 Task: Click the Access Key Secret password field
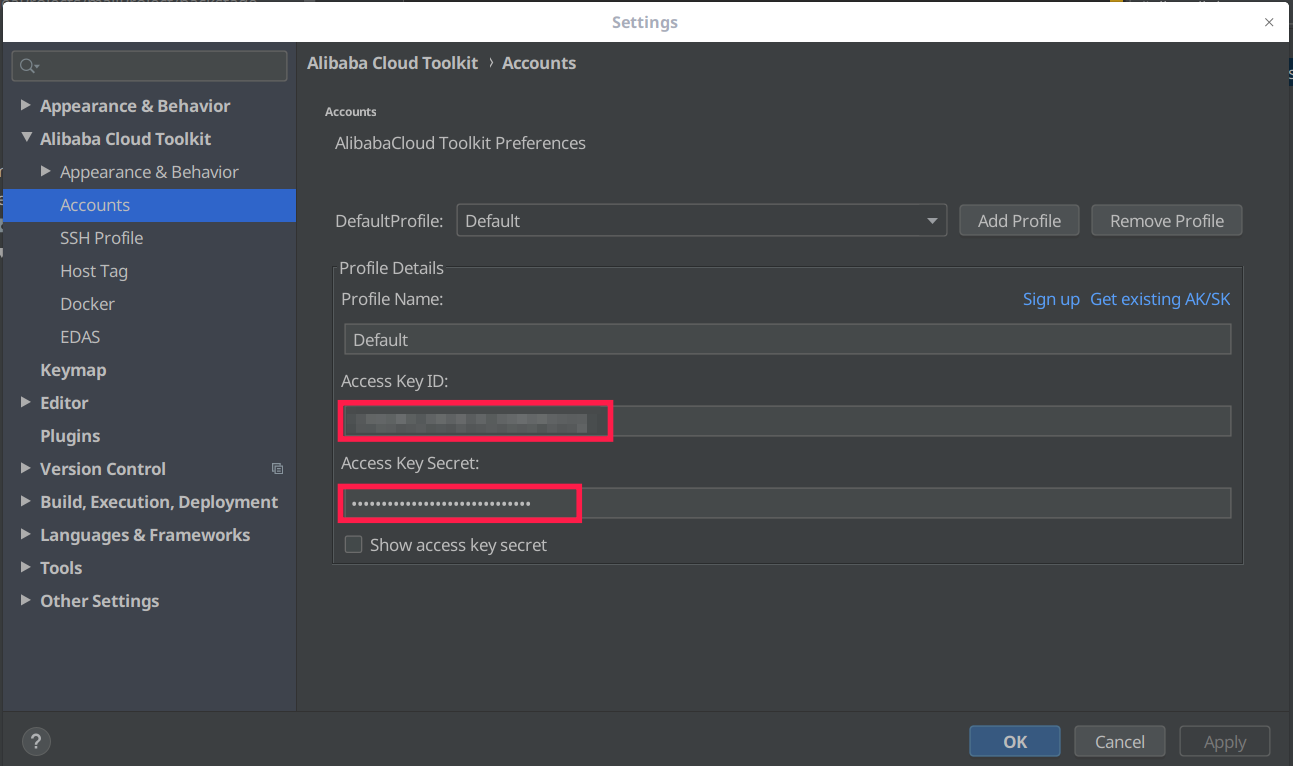787,503
